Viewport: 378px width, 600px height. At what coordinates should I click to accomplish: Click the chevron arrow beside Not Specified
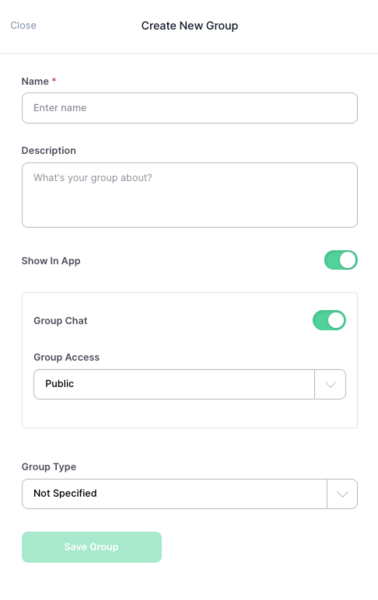[342, 494]
